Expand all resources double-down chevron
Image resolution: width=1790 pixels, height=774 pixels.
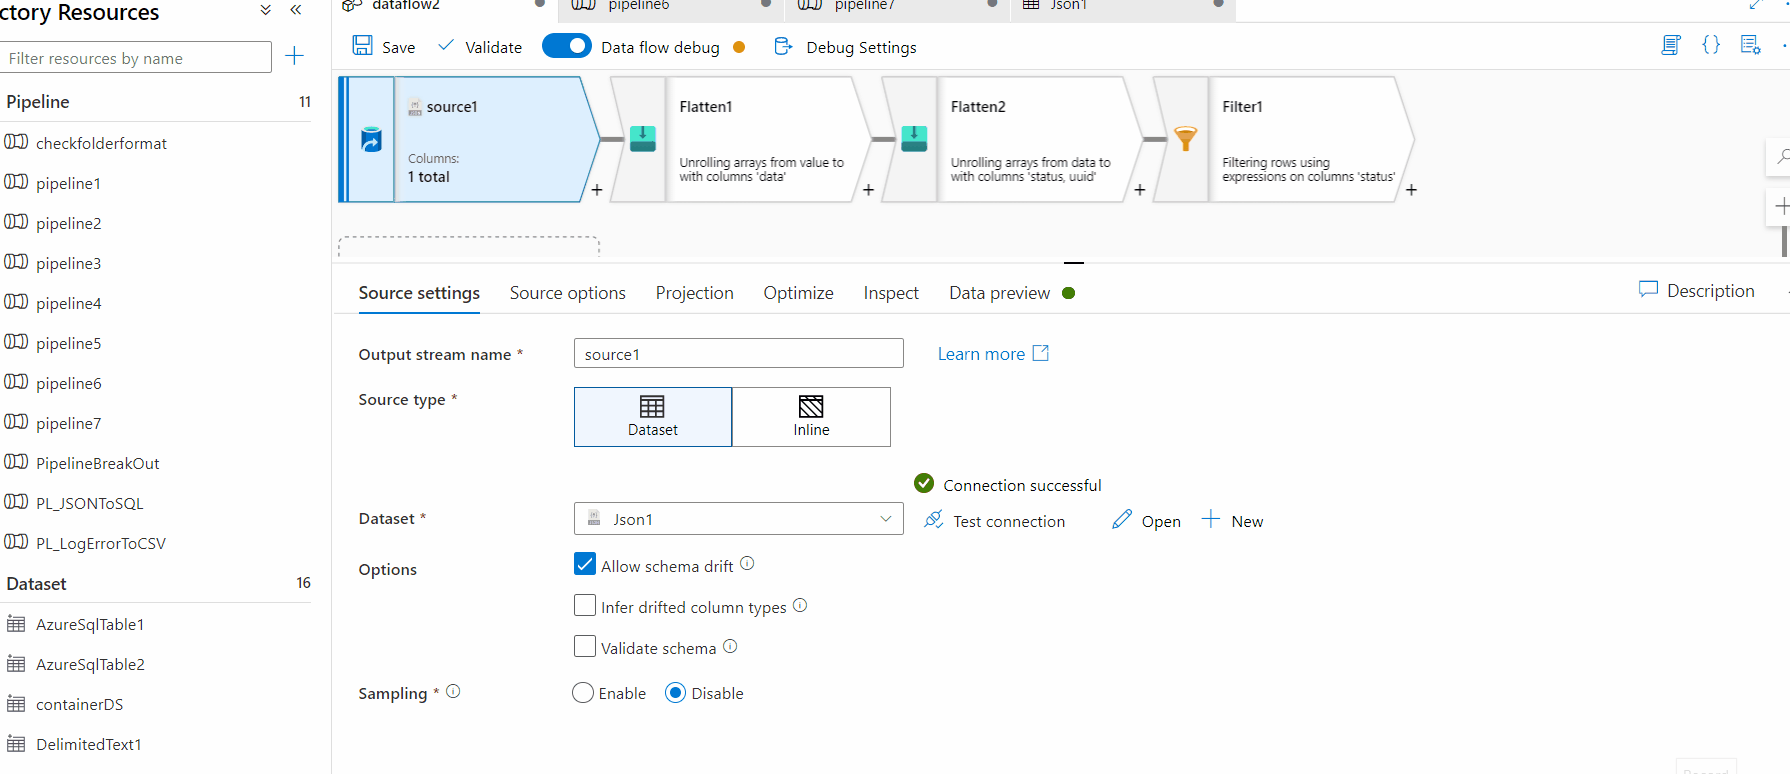click(x=265, y=10)
